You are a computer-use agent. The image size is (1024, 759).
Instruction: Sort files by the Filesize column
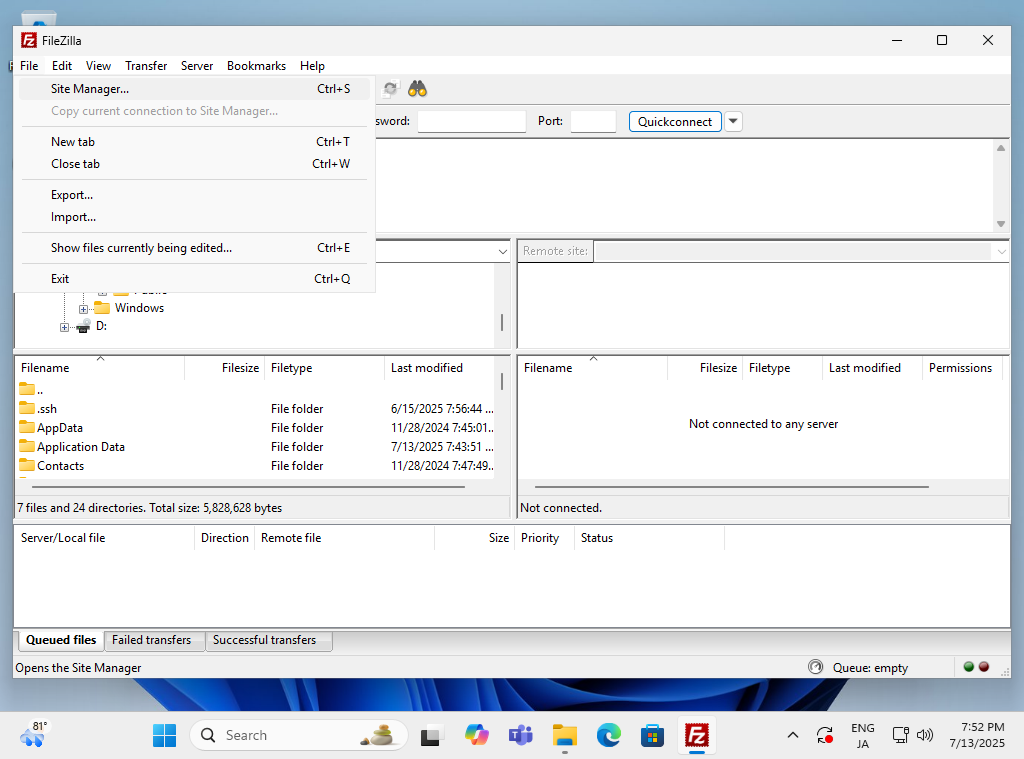[x=242, y=367]
